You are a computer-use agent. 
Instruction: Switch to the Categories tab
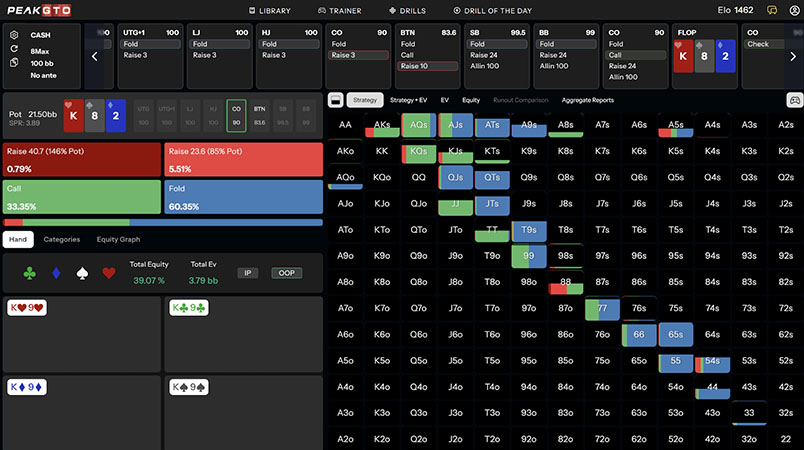coord(62,240)
